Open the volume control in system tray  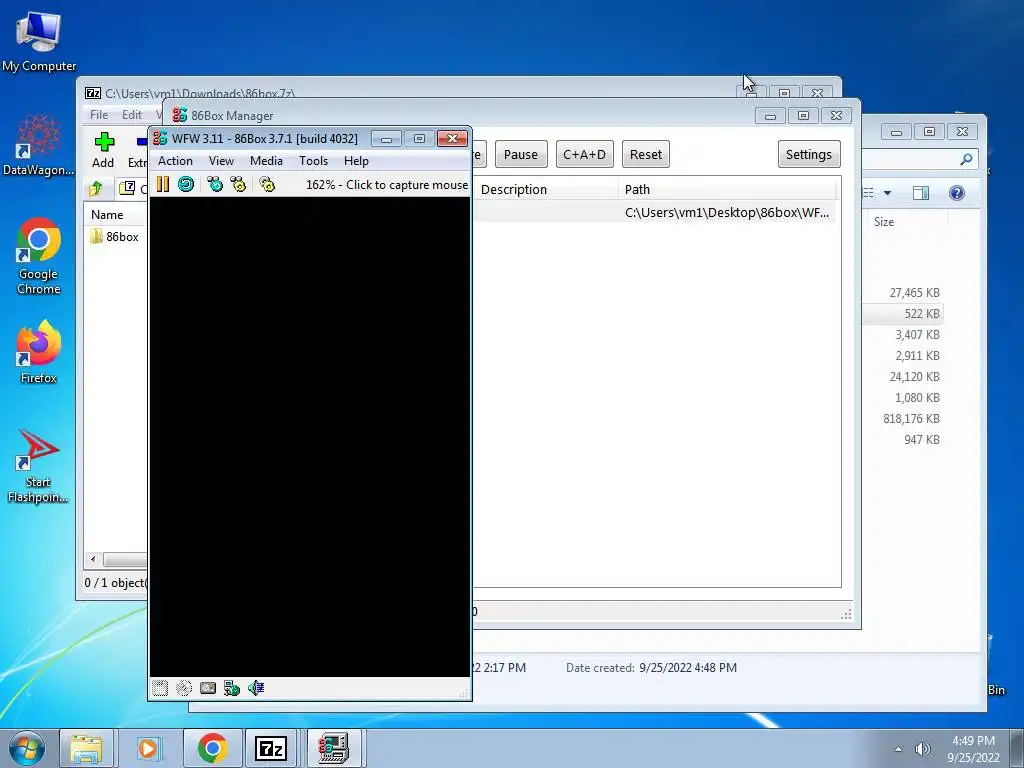[x=922, y=749]
